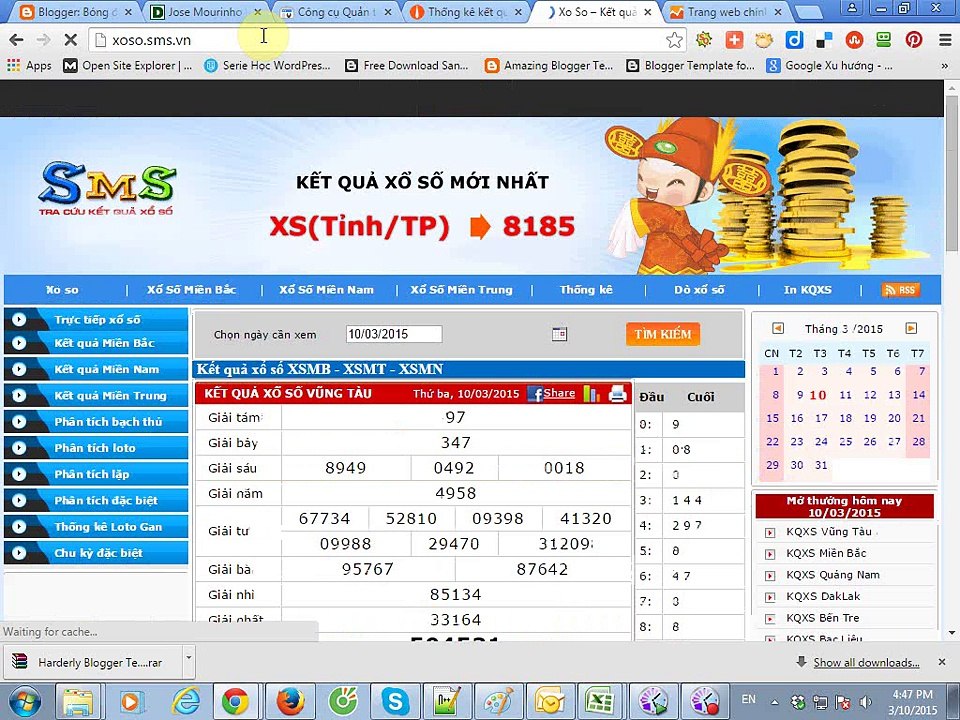This screenshot has width=960, height=720.
Task: Go to previous month in calendar
Action: coord(778,329)
